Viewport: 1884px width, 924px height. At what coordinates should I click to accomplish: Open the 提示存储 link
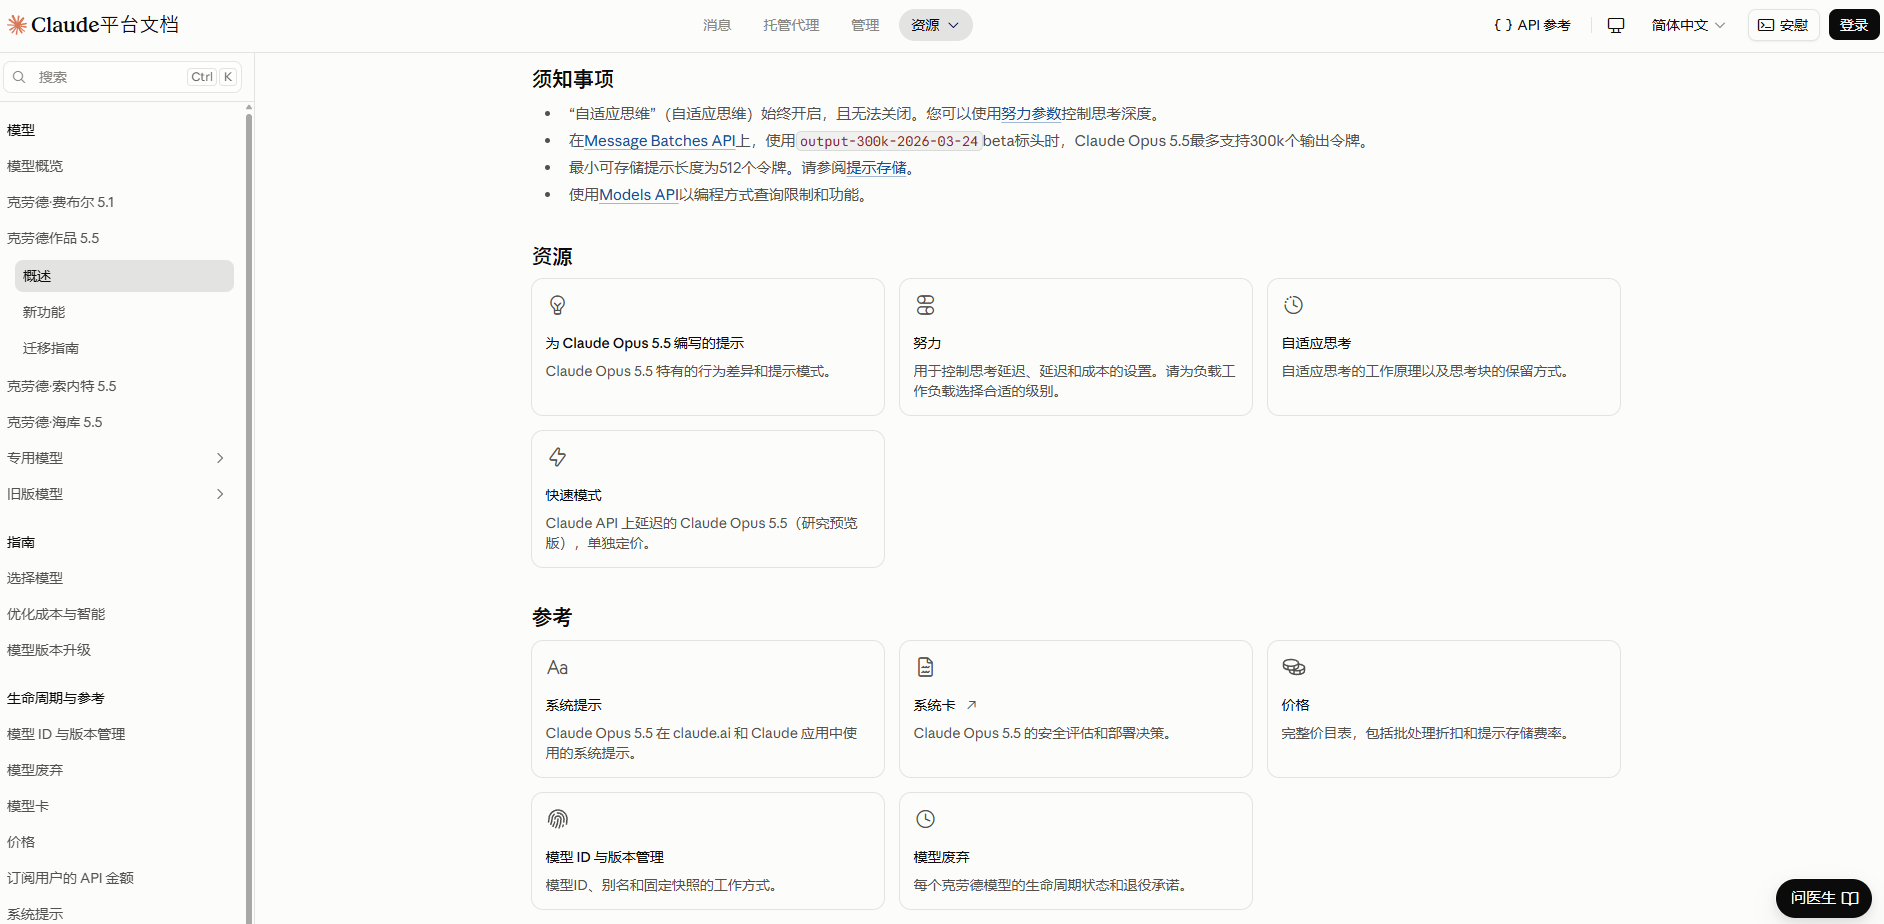877,168
